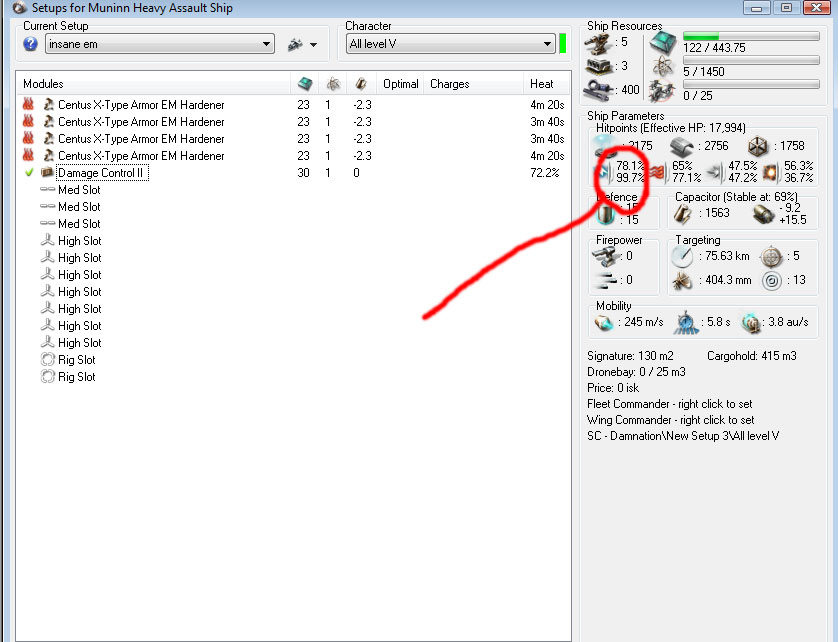Click the drone bandwidth bar 0 / 25
838x642 pixels.
click(x=751, y=84)
